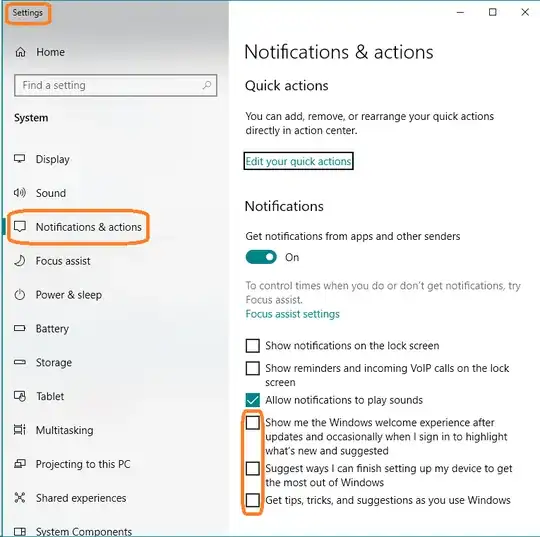Click the Shared experiences icon
The image size is (540, 537).
pyautogui.click(x=20, y=498)
